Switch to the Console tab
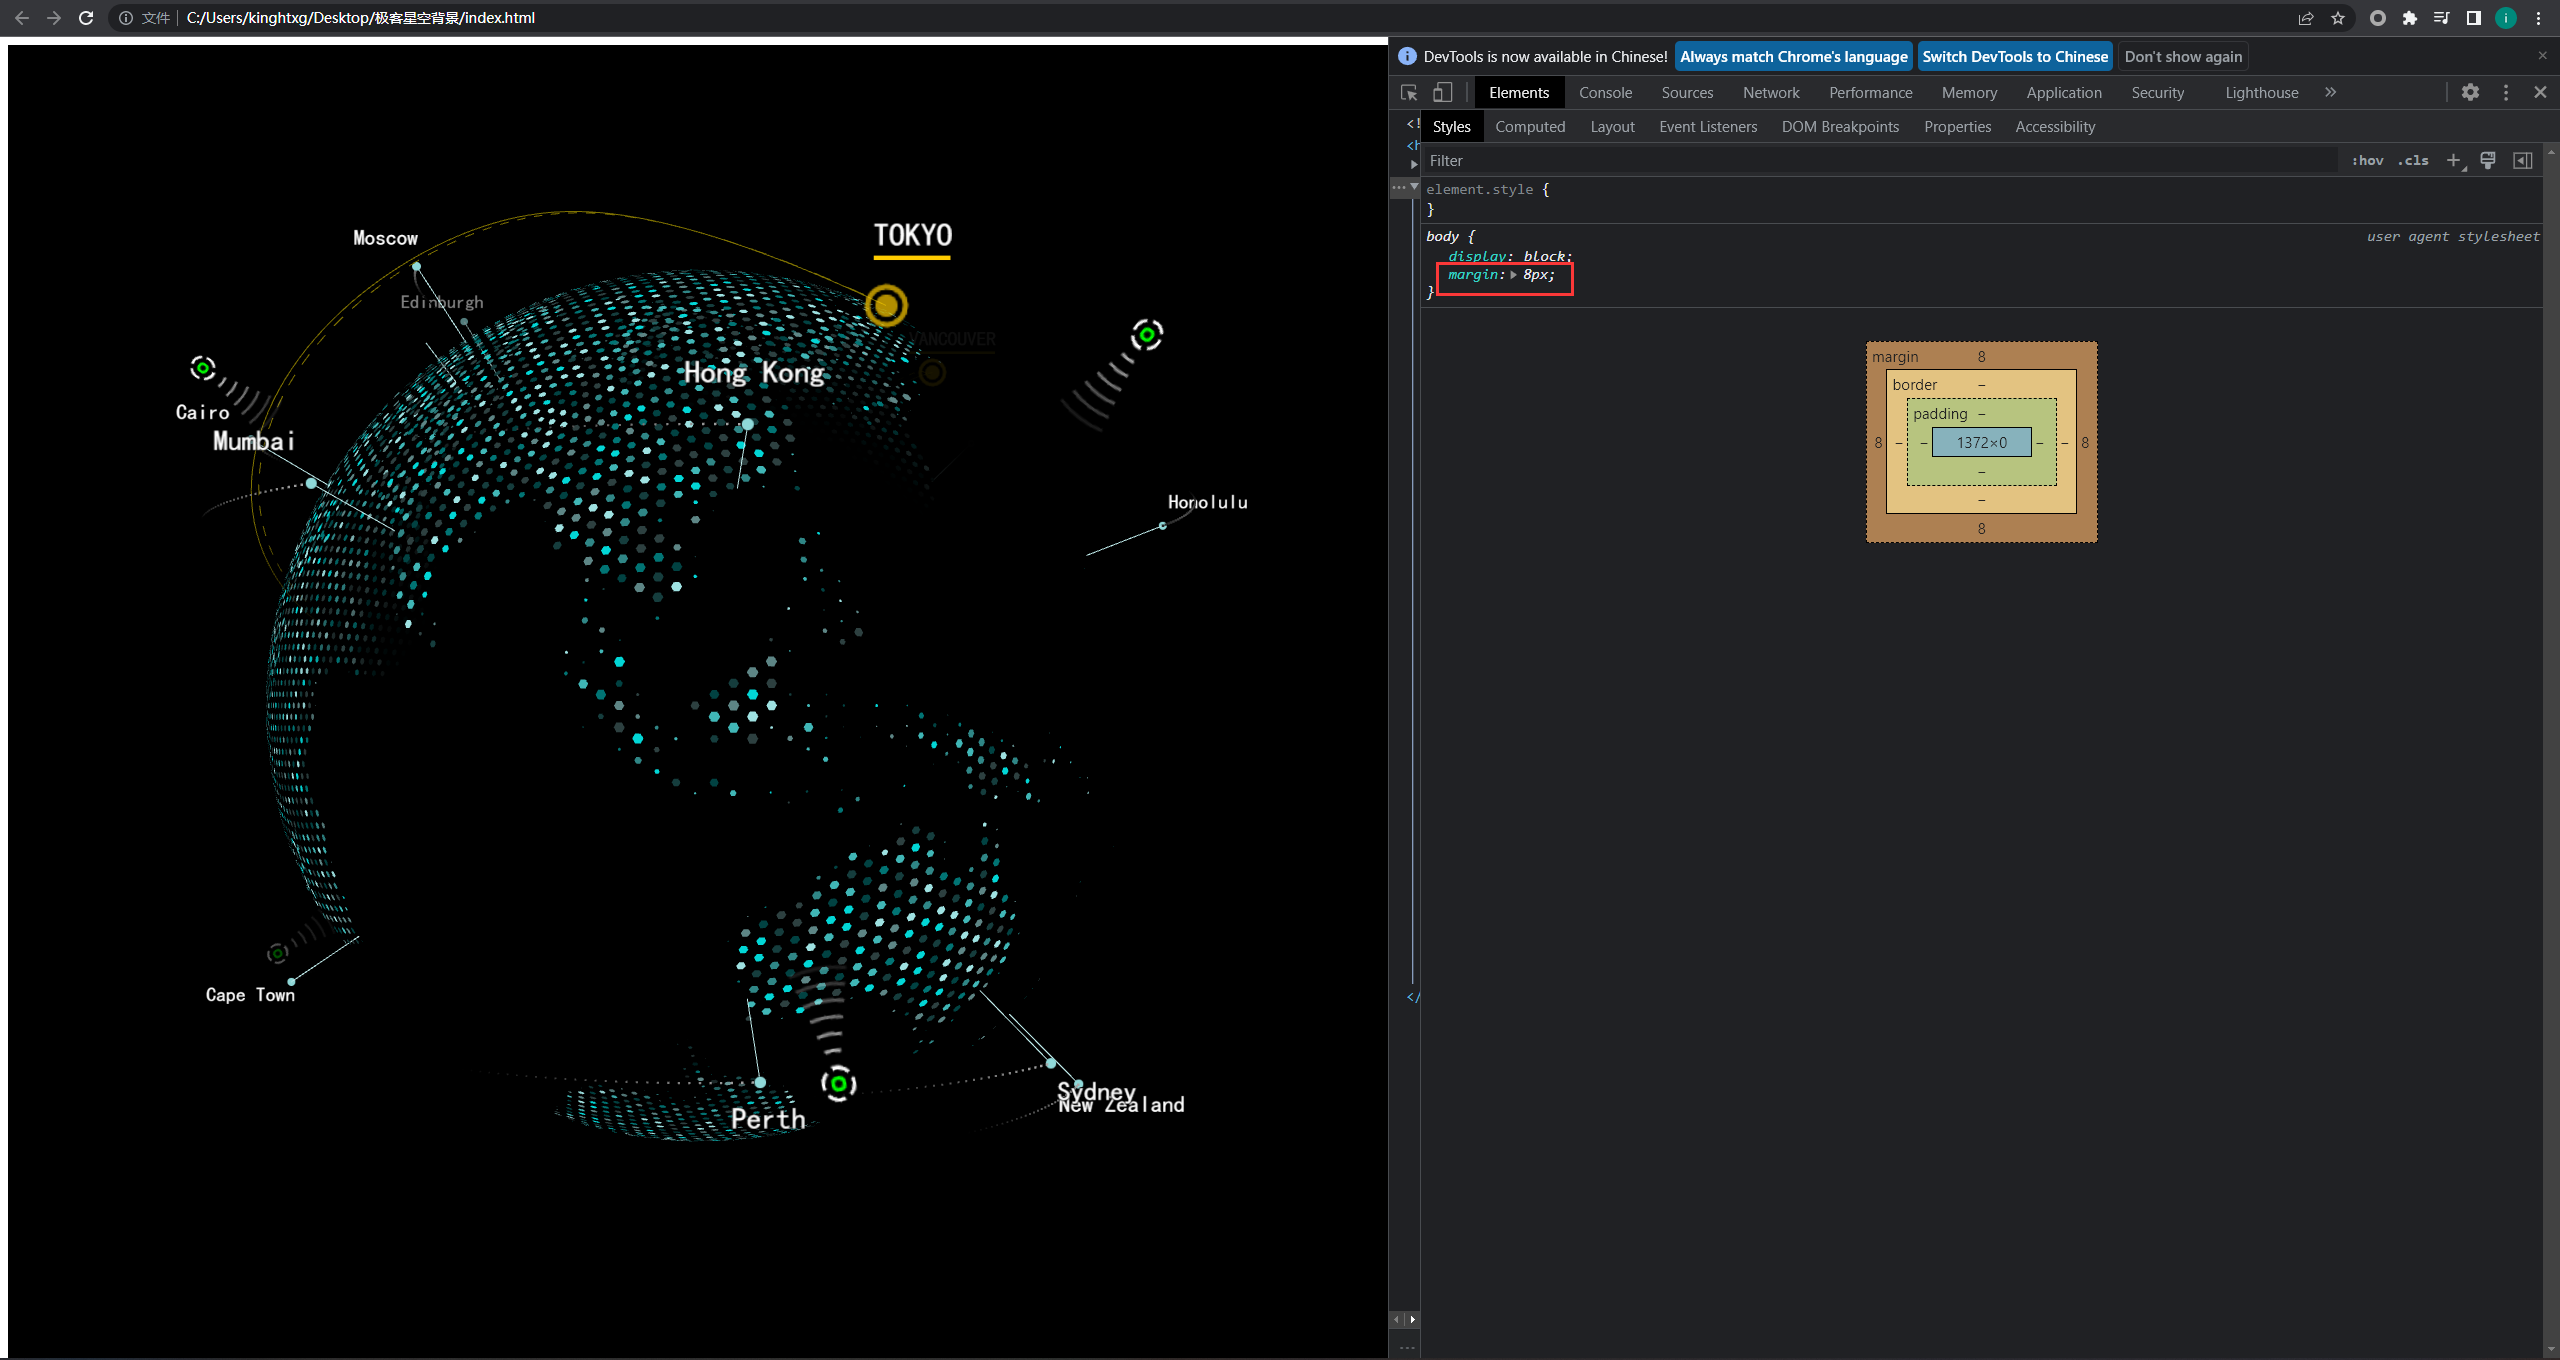 (x=1605, y=93)
